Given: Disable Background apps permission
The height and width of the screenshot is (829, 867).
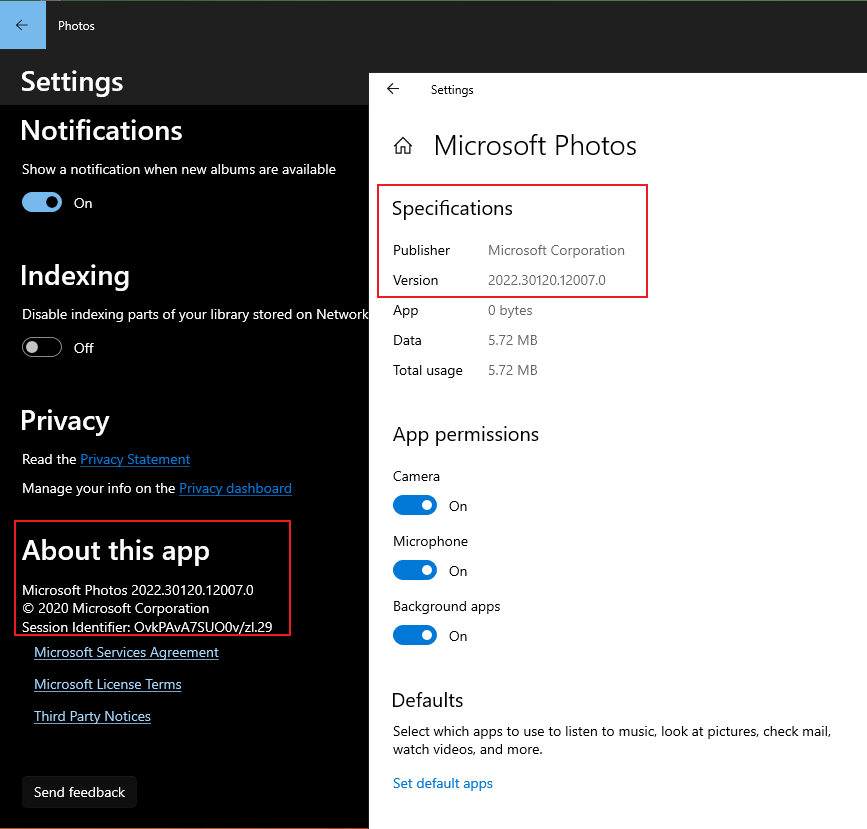Looking at the screenshot, I should (415, 635).
